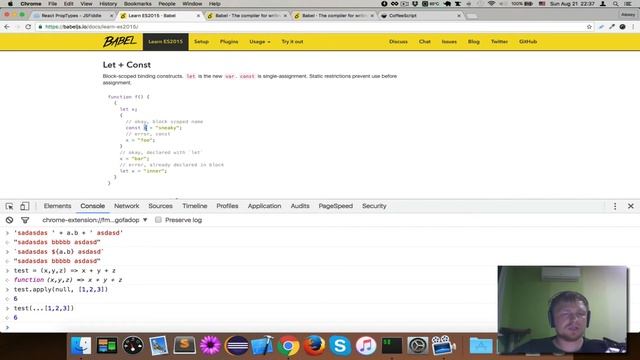Select the Console tab

point(93,206)
